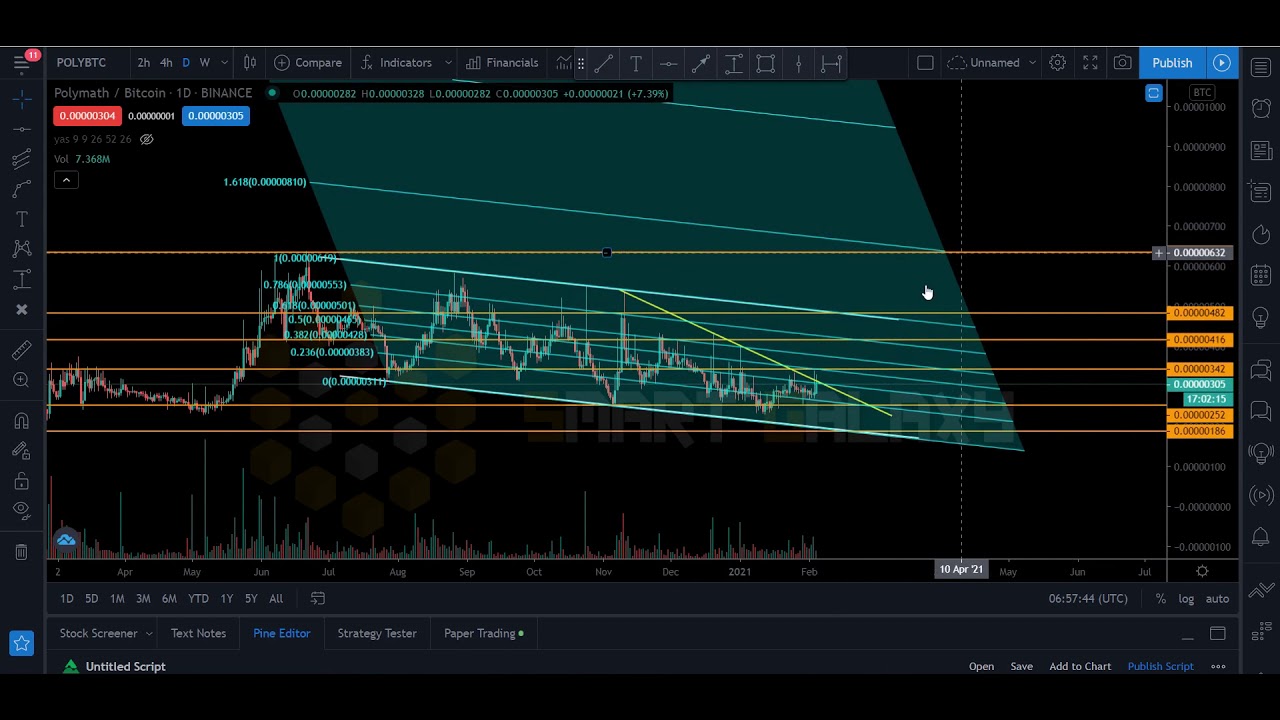Toggle log scale
1280x720 pixels.
(1186, 598)
